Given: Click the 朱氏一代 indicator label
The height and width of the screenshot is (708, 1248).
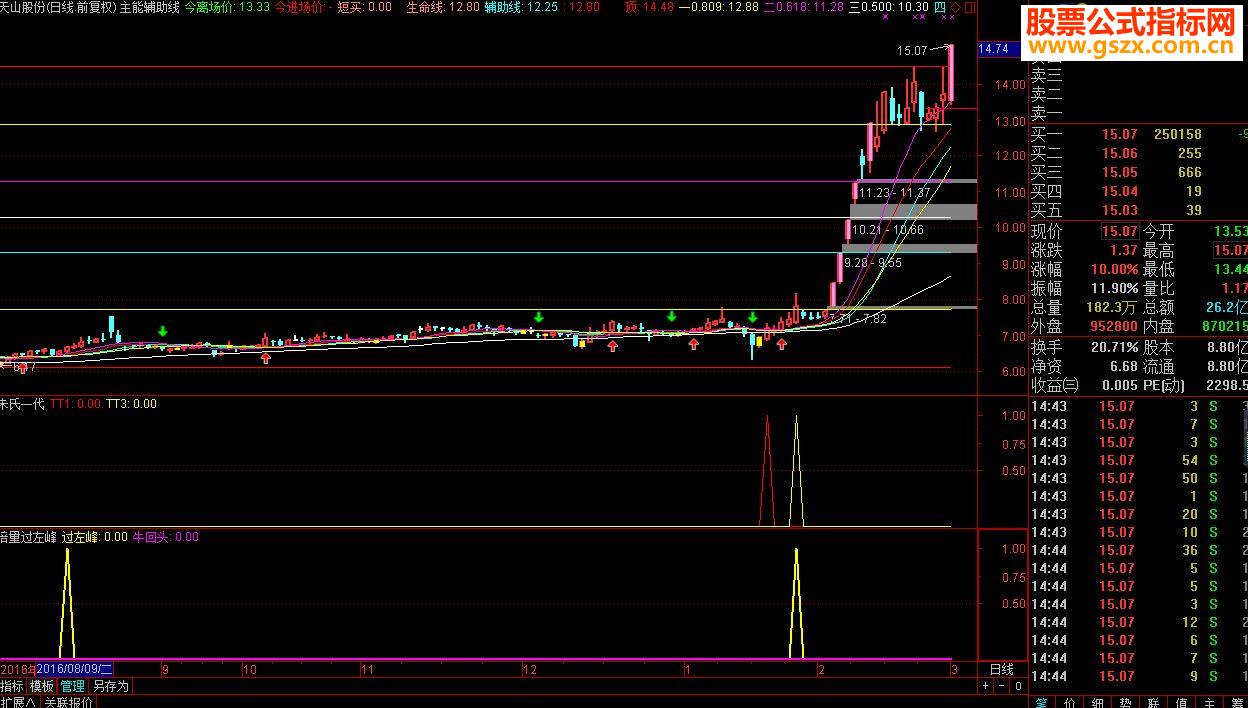Looking at the screenshot, I should click(22, 404).
